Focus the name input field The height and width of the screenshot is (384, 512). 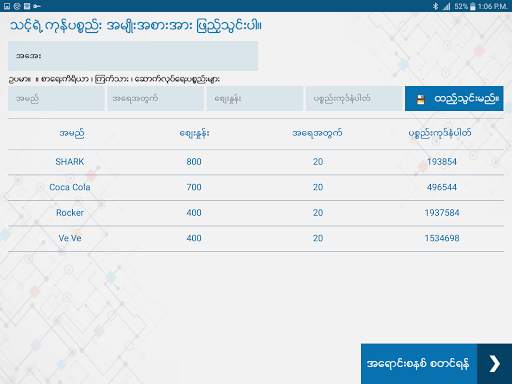(56, 99)
